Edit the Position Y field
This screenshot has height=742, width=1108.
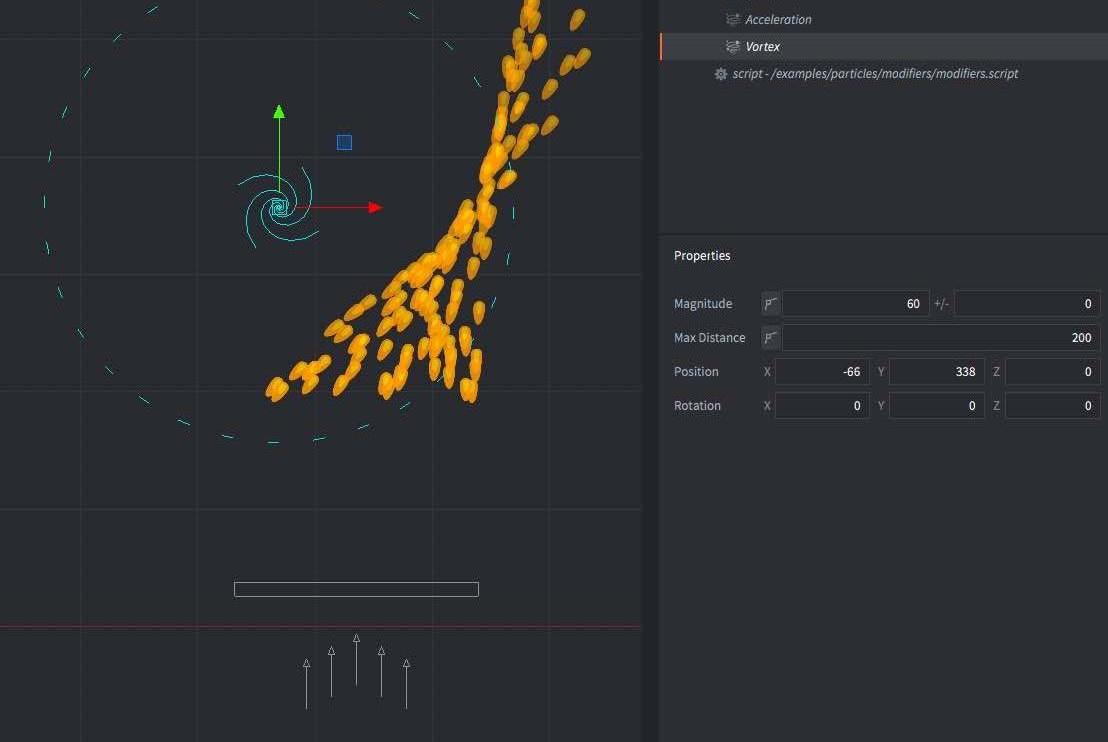tap(936, 372)
